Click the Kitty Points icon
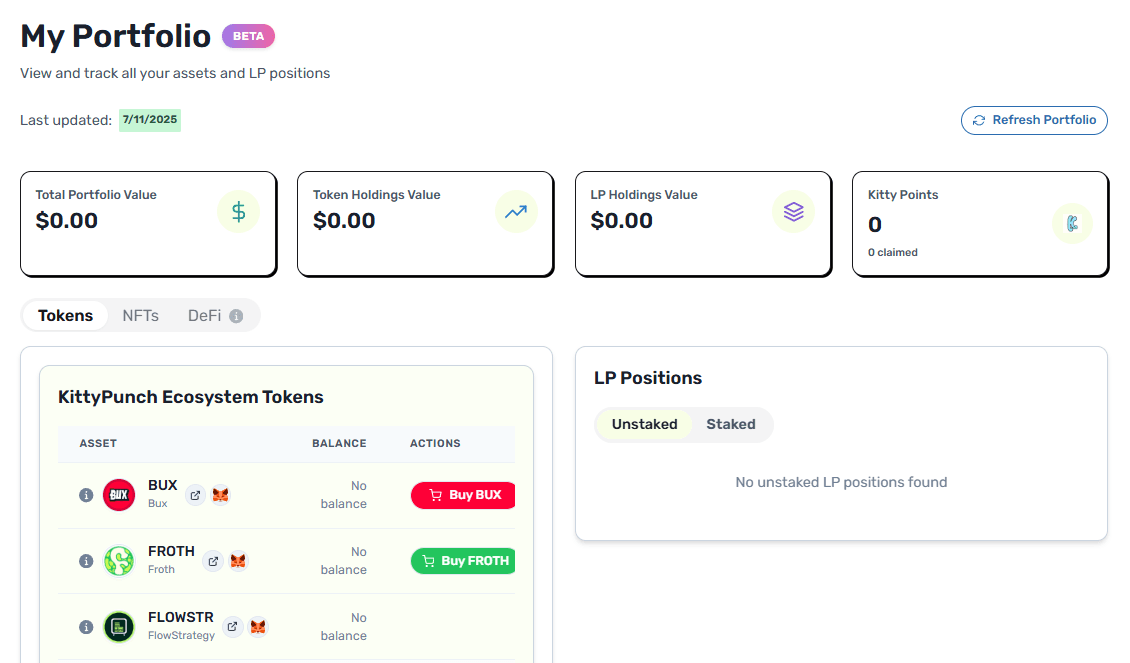1130x663 pixels. [x=1072, y=223]
